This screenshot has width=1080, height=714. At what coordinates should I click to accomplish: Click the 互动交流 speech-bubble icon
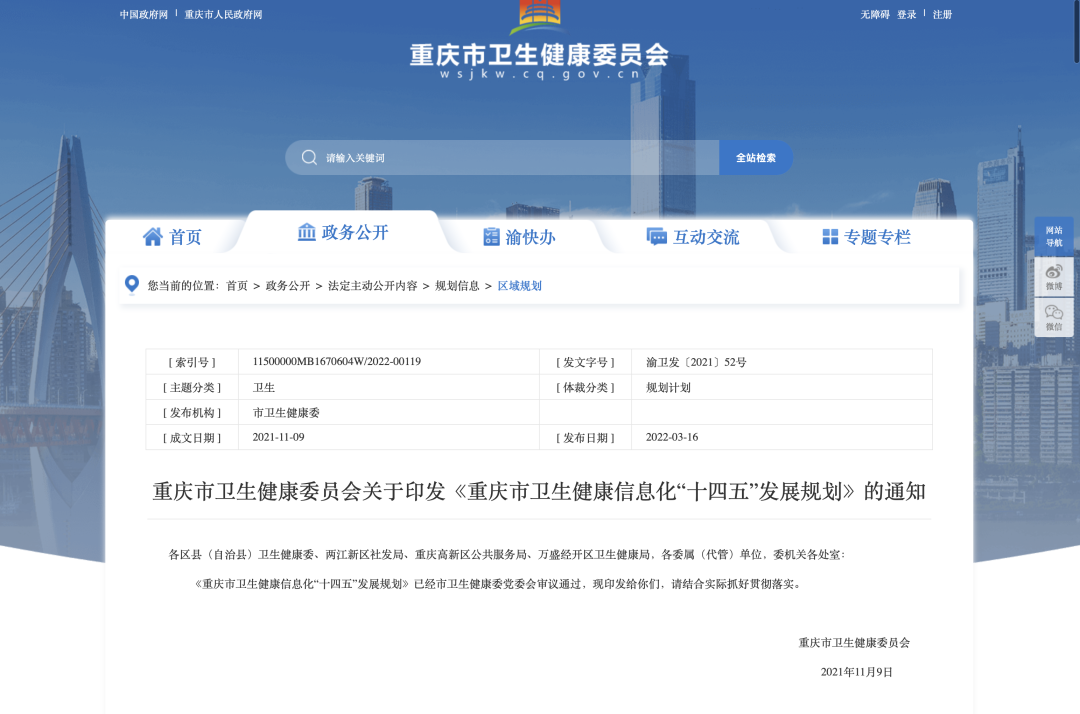coord(656,236)
